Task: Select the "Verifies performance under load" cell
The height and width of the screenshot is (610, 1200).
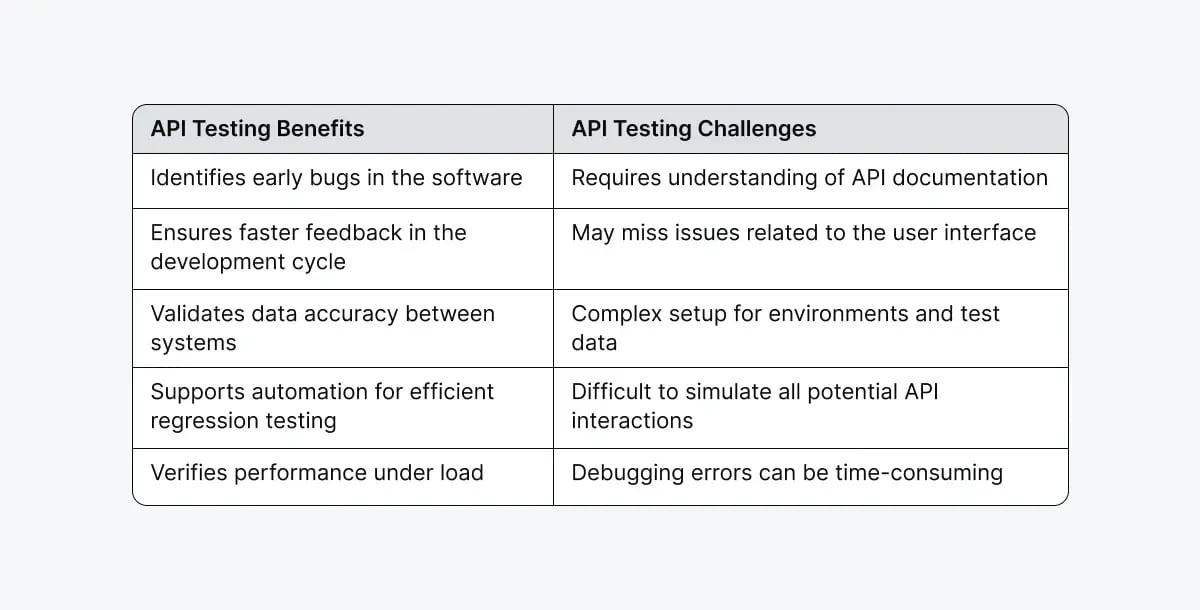Action: (317, 473)
